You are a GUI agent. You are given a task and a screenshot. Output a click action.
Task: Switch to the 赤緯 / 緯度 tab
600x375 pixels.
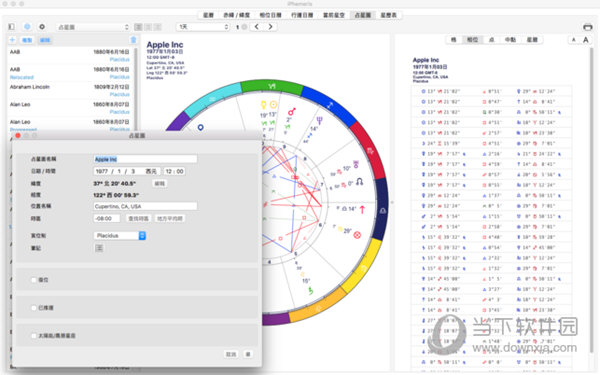pyautogui.click(x=236, y=15)
